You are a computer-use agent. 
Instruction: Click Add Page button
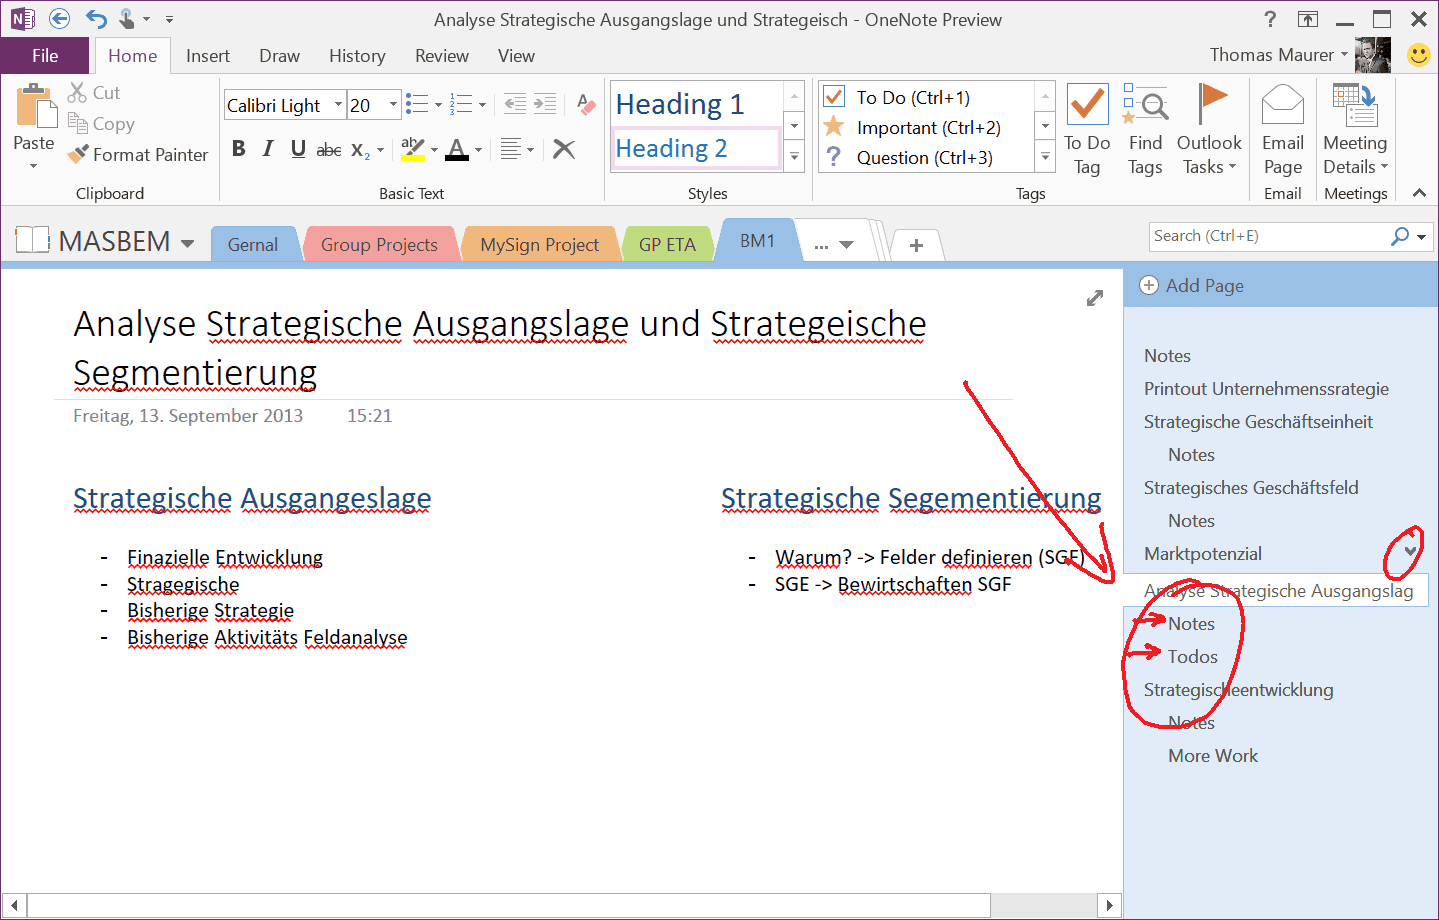coord(1192,286)
